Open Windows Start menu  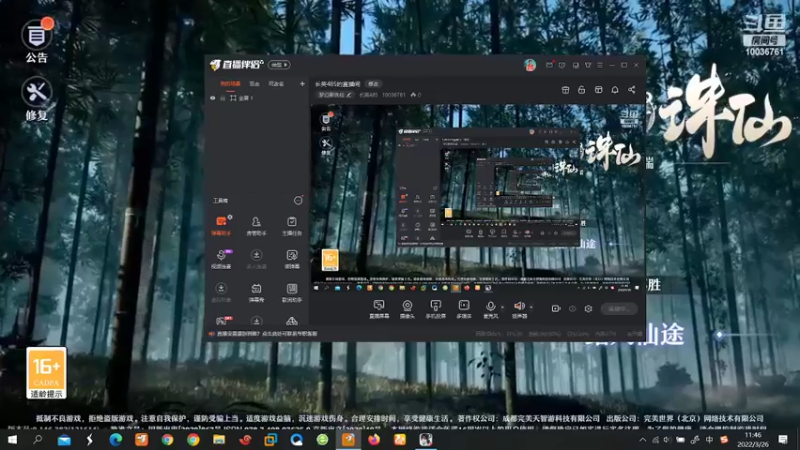(12, 440)
